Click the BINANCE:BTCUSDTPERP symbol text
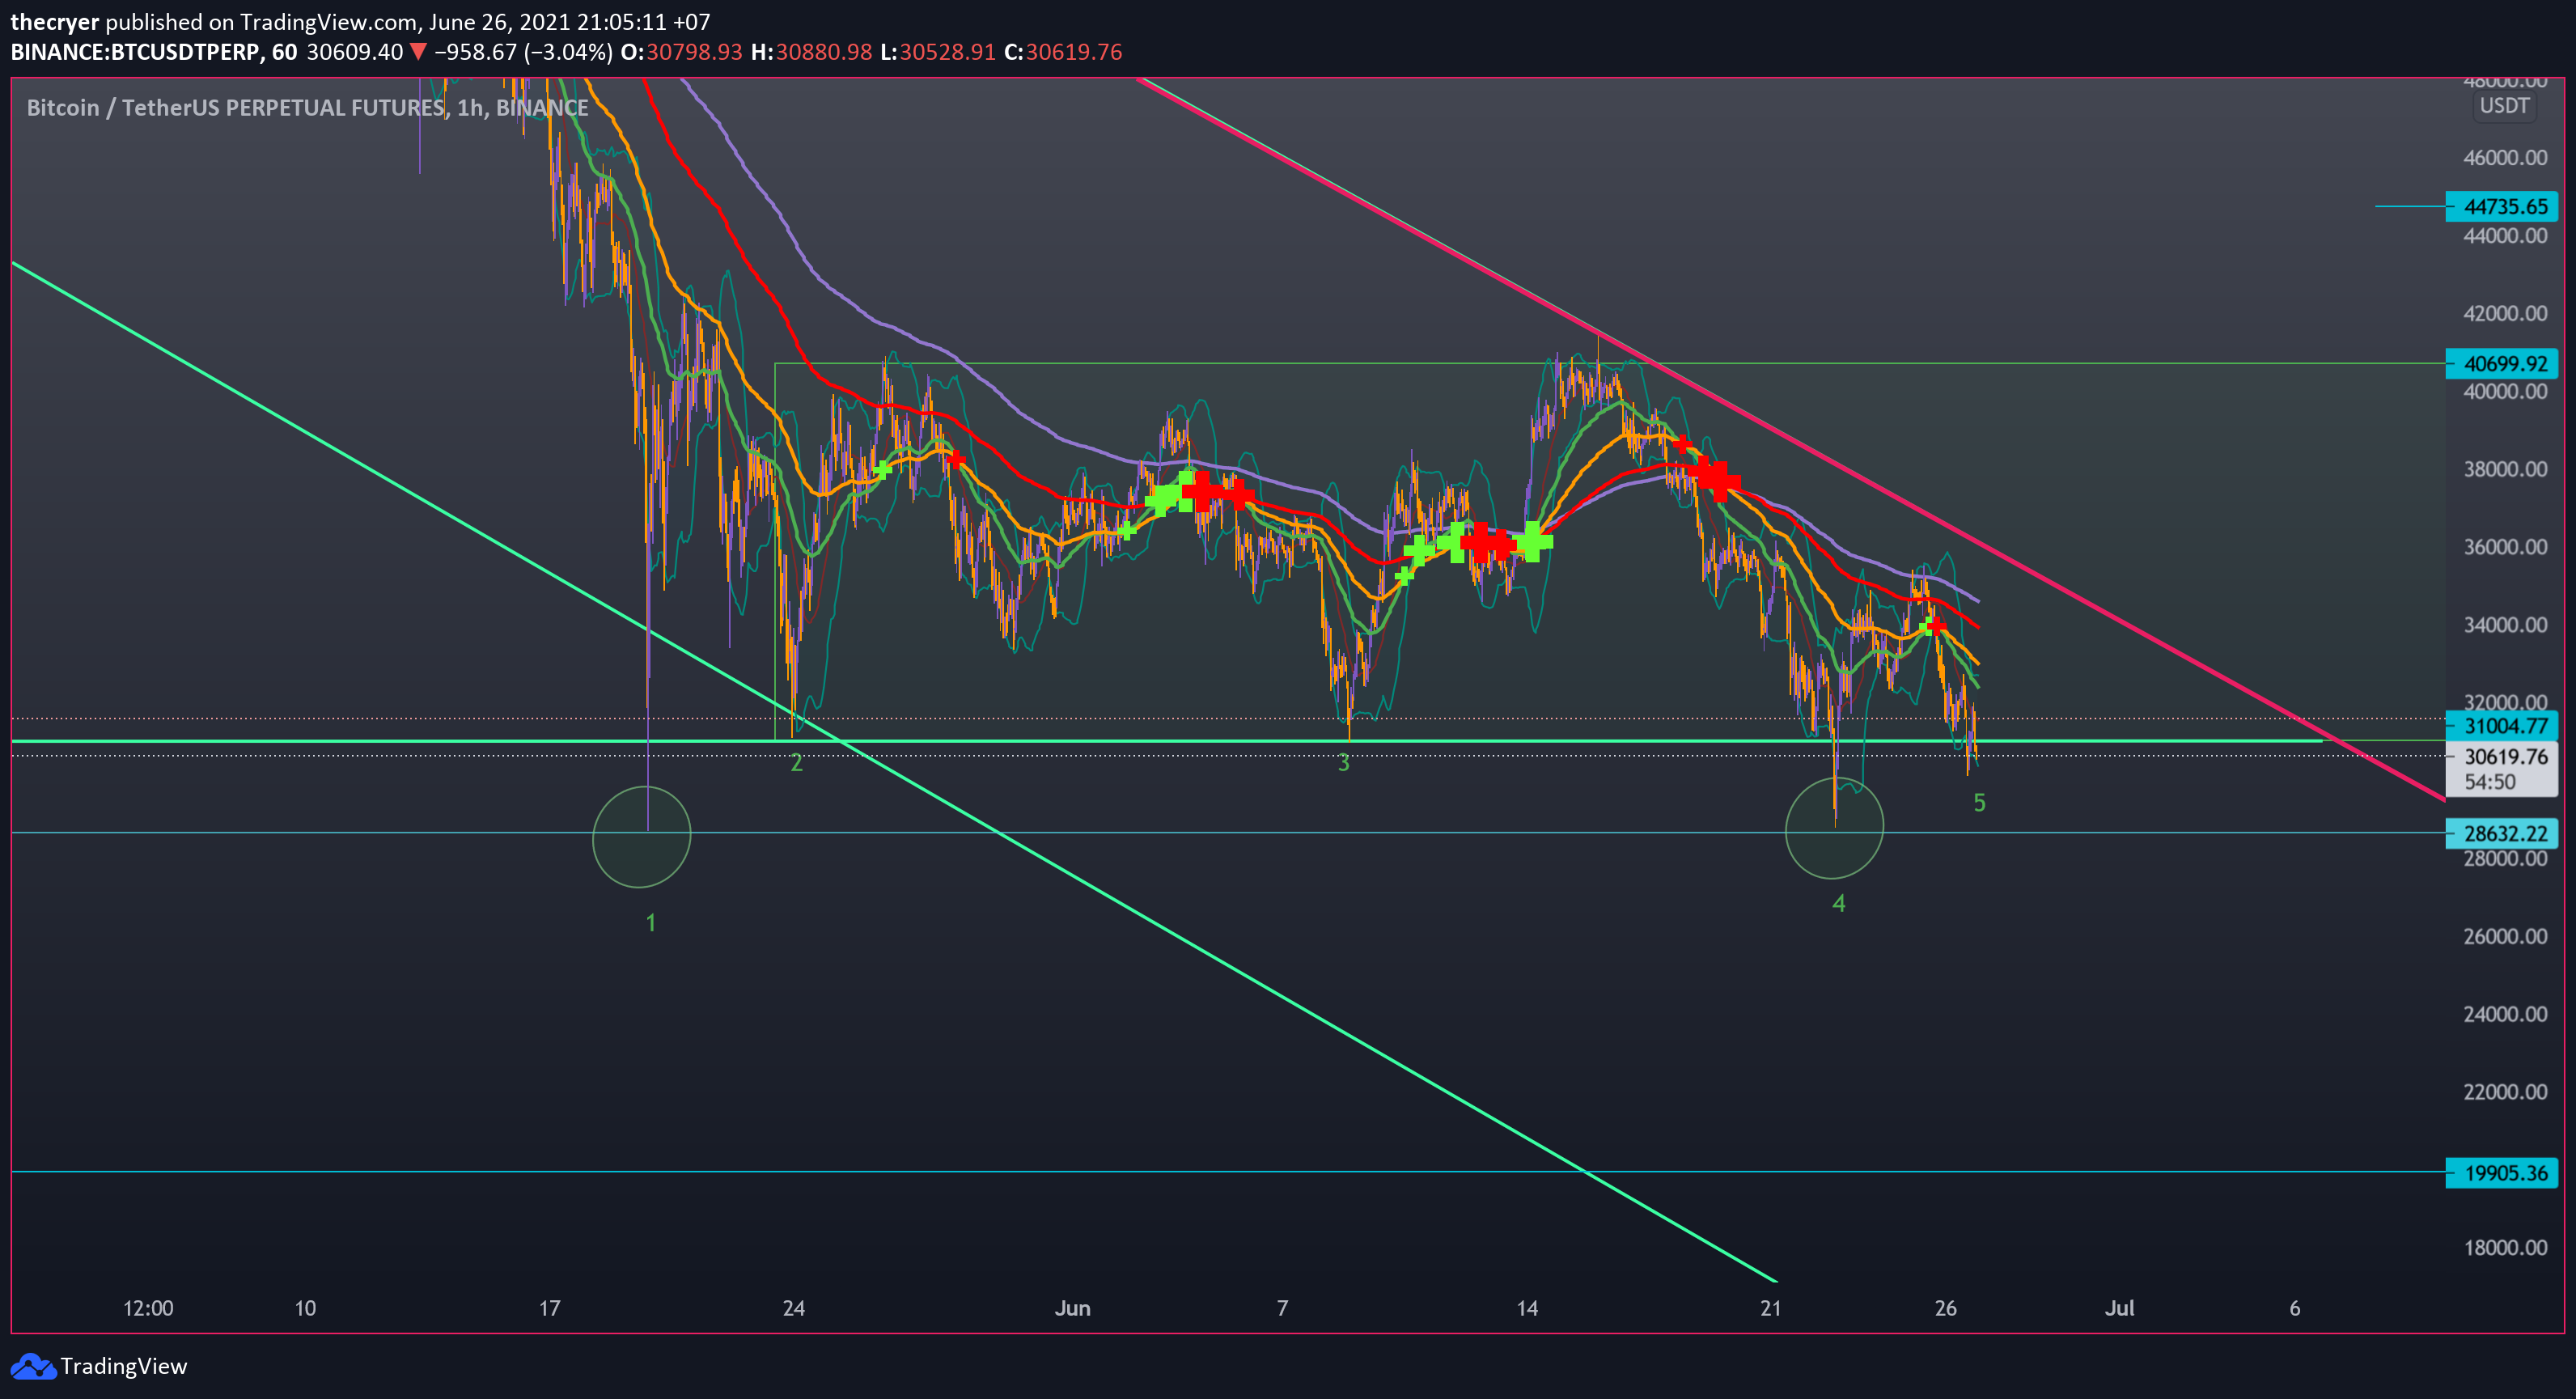 coord(135,52)
